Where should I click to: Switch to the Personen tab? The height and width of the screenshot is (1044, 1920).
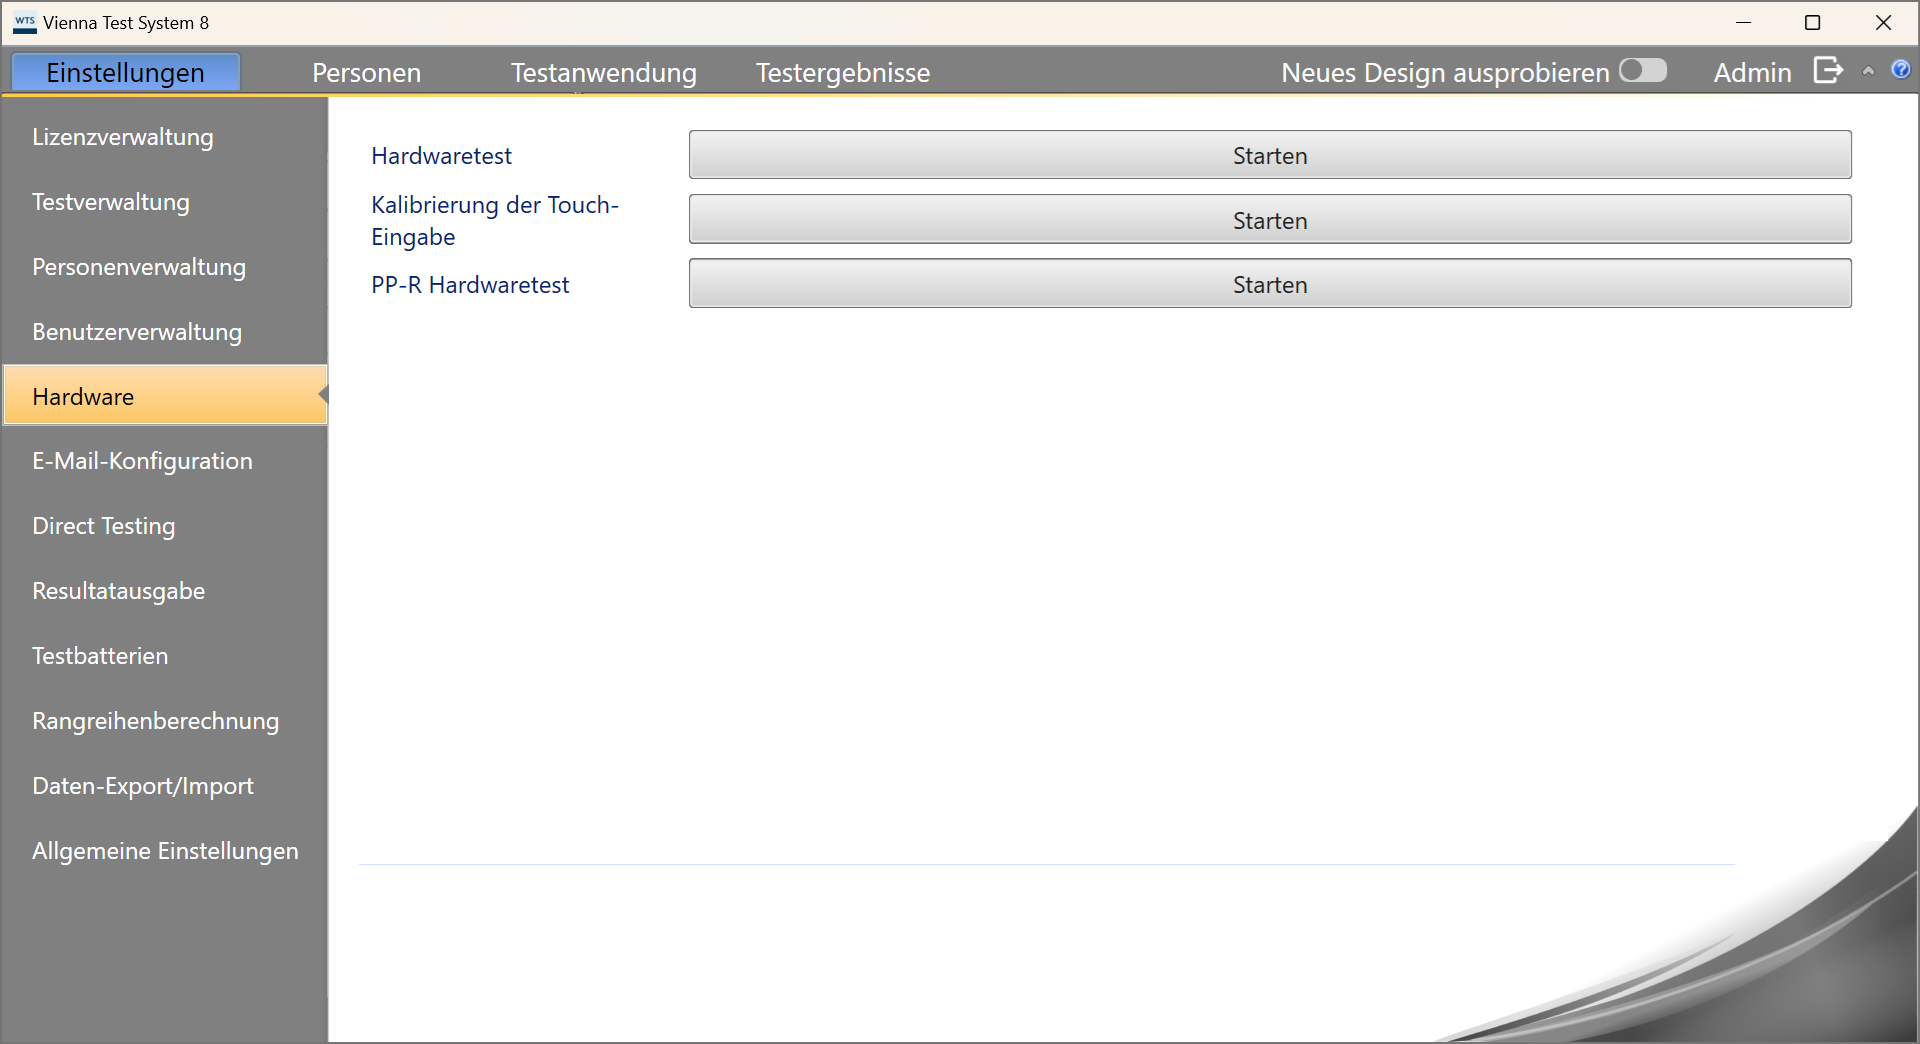point(366,73)
